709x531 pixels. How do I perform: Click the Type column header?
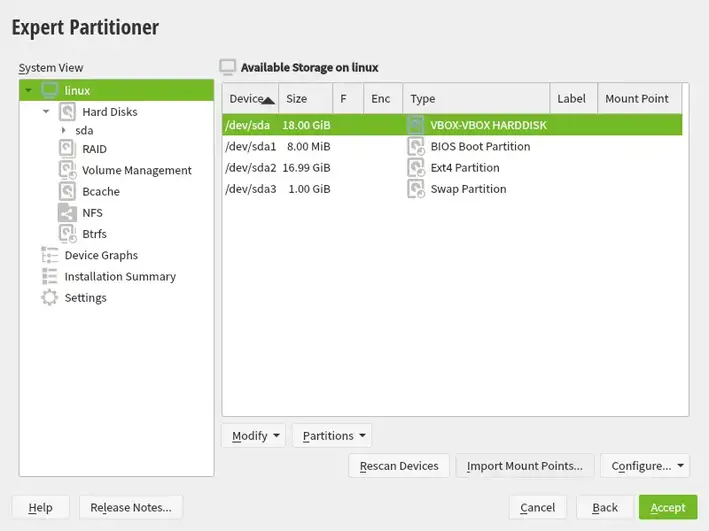pos(476,99)
